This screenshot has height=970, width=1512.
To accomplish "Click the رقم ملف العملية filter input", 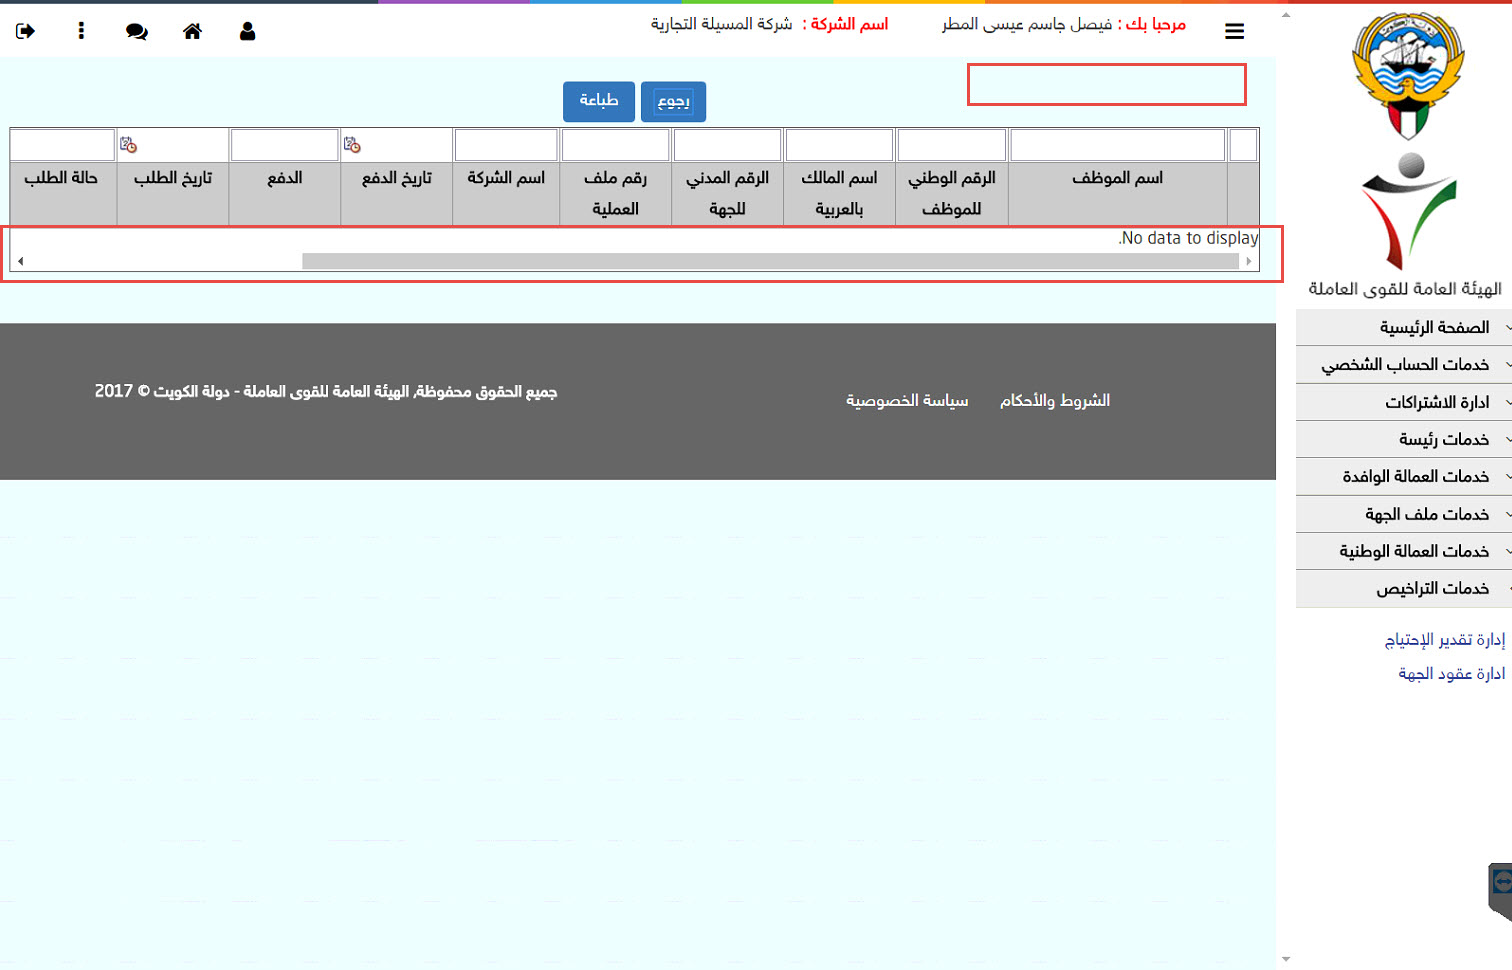I will (x=615, y=145).
